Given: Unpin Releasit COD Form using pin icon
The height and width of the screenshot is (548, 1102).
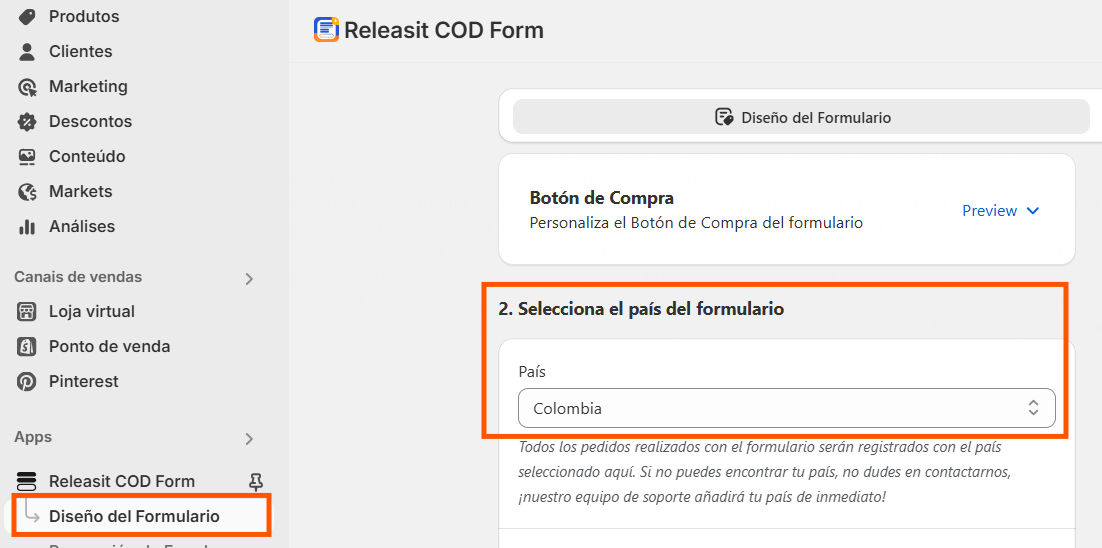Looking at the screenshot, I should coord(256,482).
